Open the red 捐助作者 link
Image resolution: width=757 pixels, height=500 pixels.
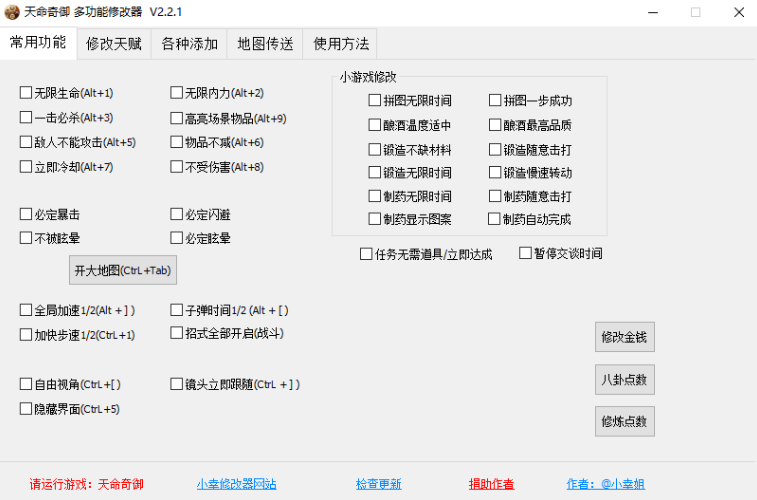491,484
